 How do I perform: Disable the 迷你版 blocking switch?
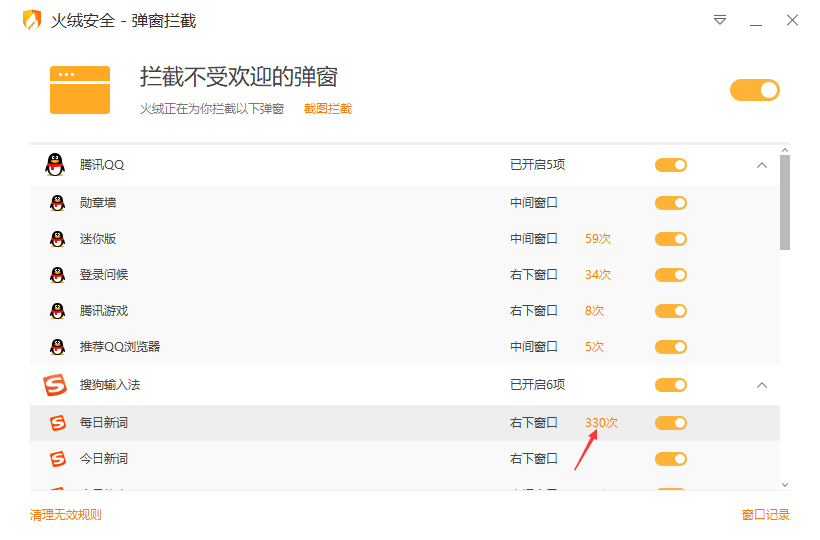click(671, 239)
